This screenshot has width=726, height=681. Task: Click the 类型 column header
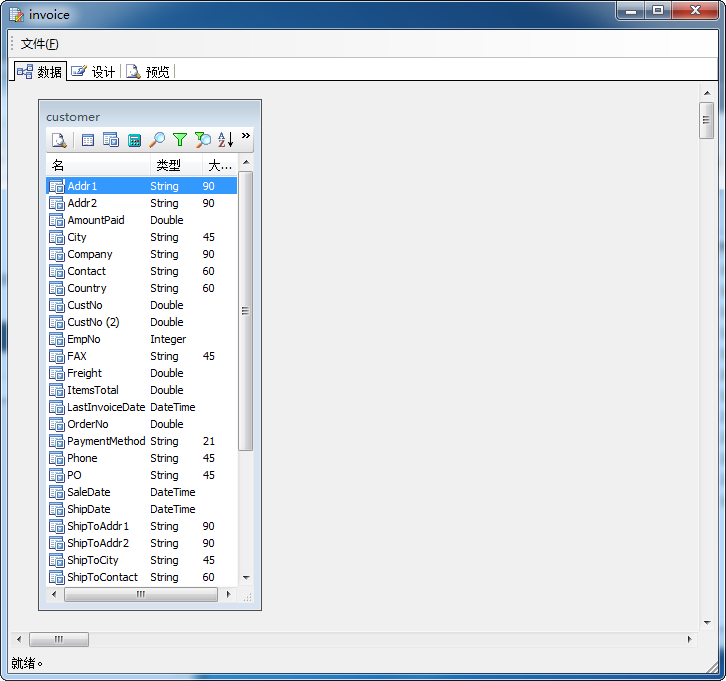(x=176, y=165)
